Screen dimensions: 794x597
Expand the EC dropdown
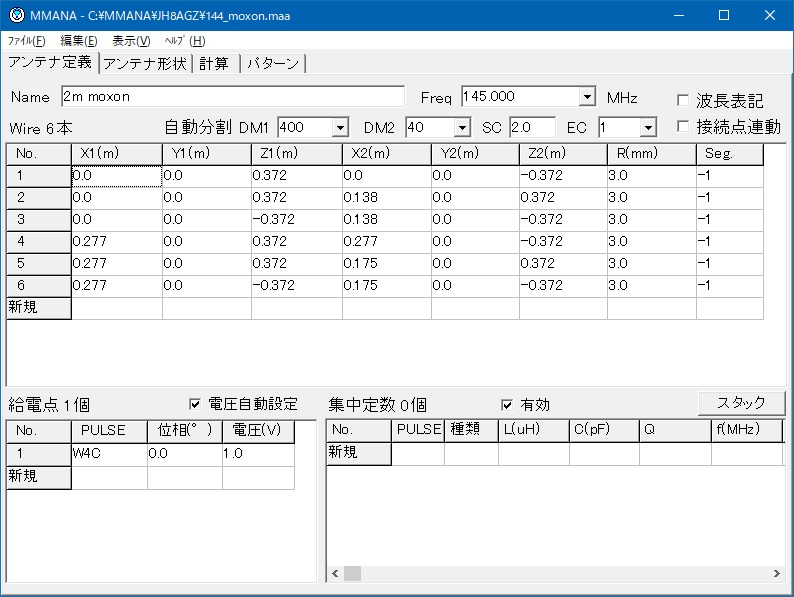click(x=647, y=128)
